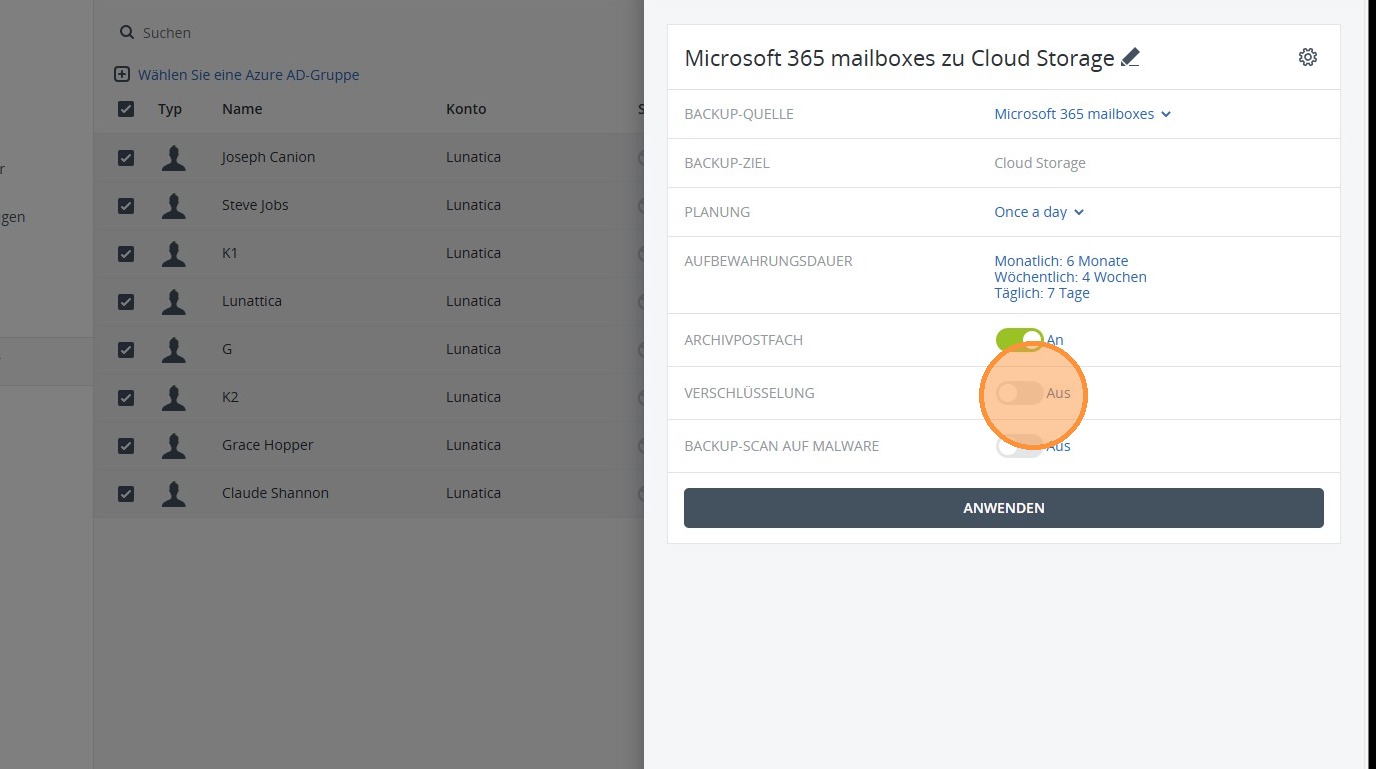Click the pencil icon to rename plan
1376x769 pixels.
(1130, 58)
